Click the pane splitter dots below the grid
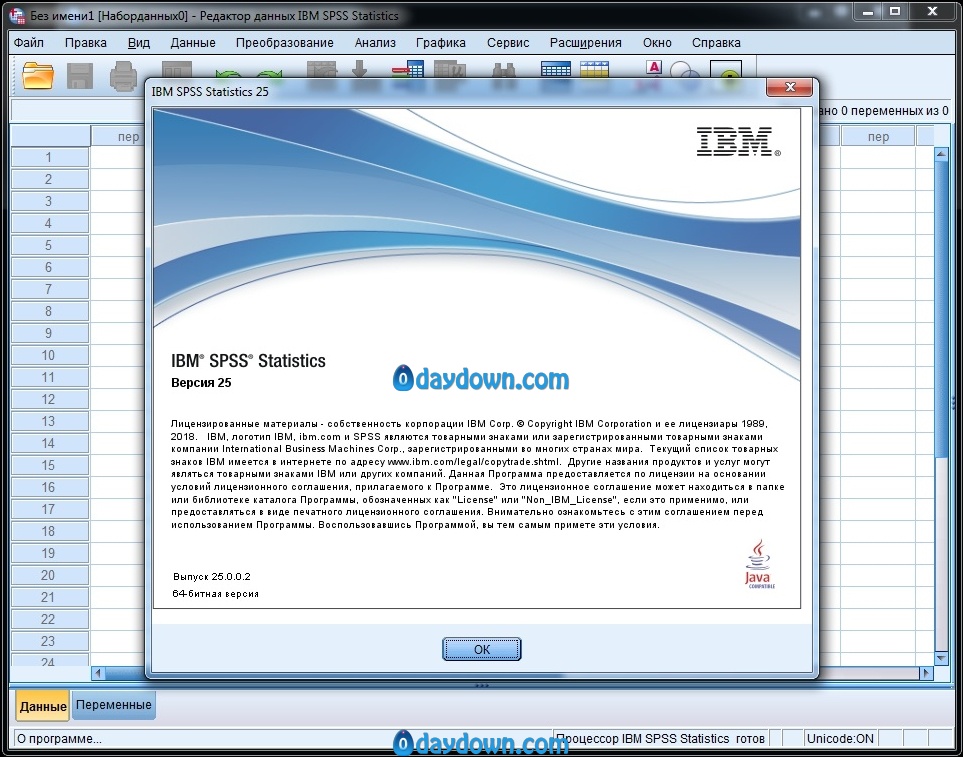 click(x=482, y=685)
